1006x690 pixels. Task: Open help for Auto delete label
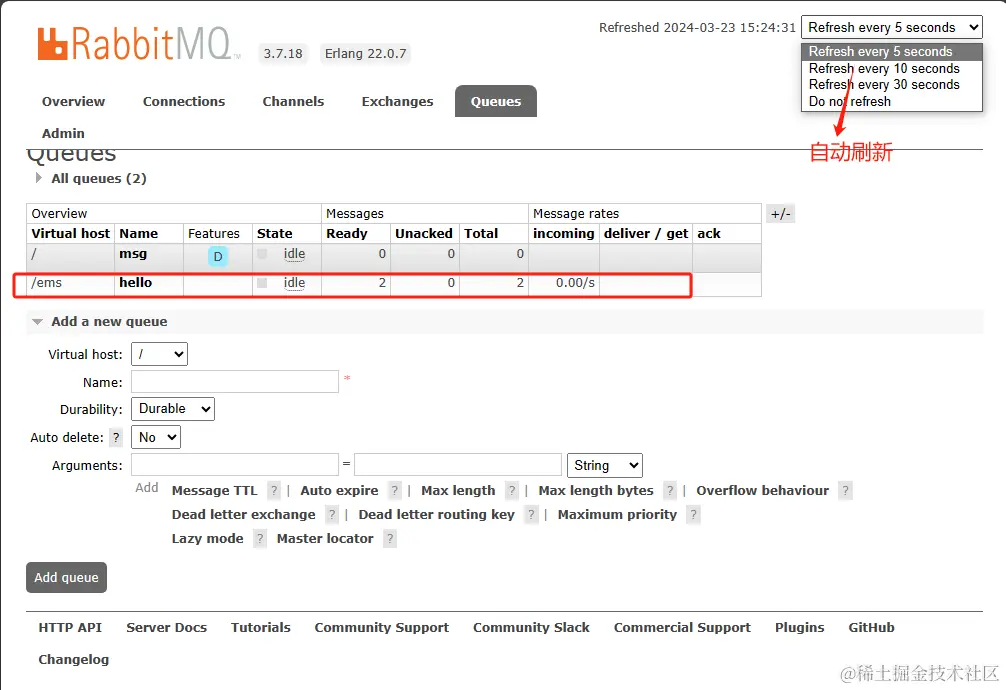[x=116, y=438]
